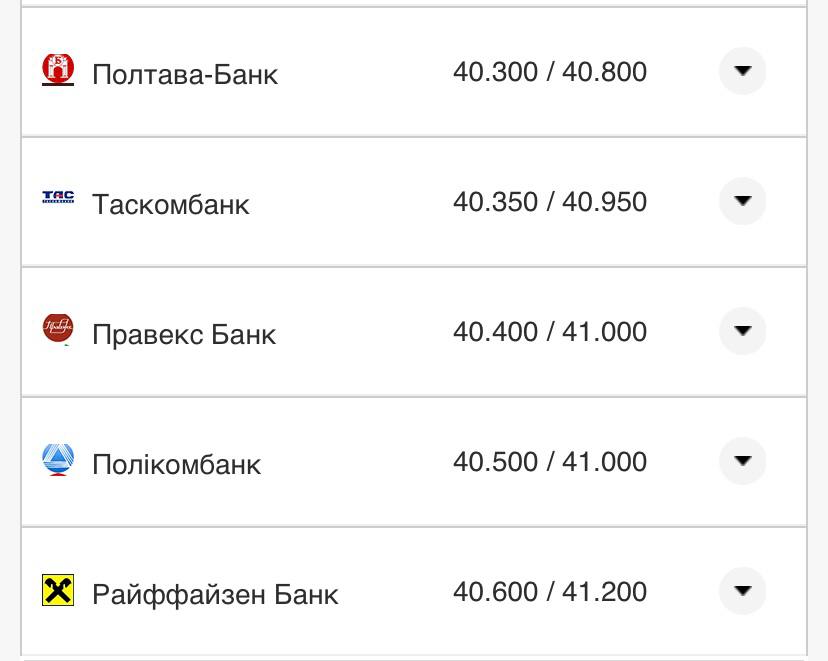Open the Райффайзен Банк expander arrow
The width and height of the screenshot is (828, 661).
(742, 591)
